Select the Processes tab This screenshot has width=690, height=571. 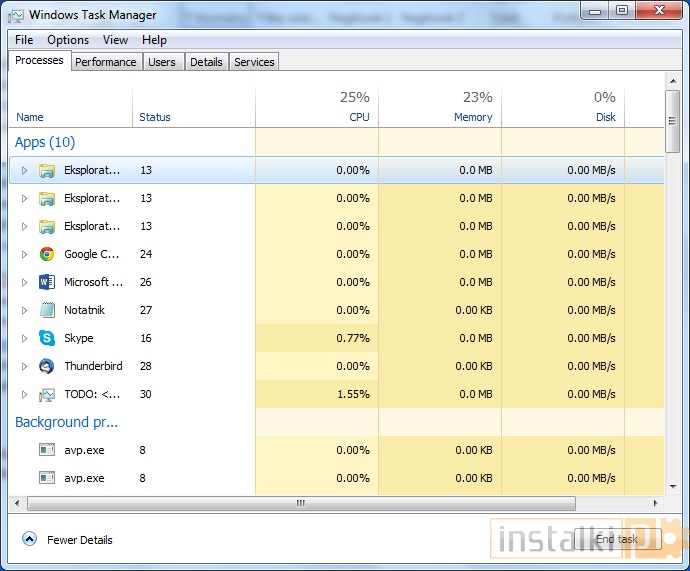coord(39,60)
